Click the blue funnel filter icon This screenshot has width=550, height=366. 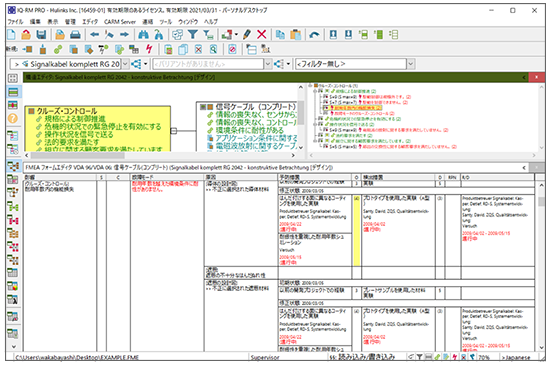[x=193, y=34]
